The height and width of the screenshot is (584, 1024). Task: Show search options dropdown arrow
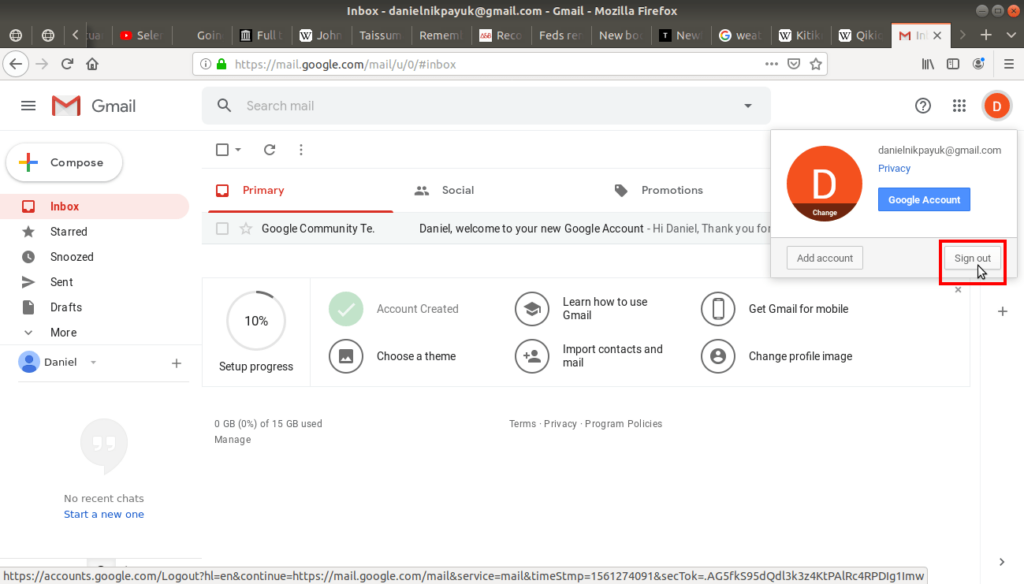click(x=748, y=106)
